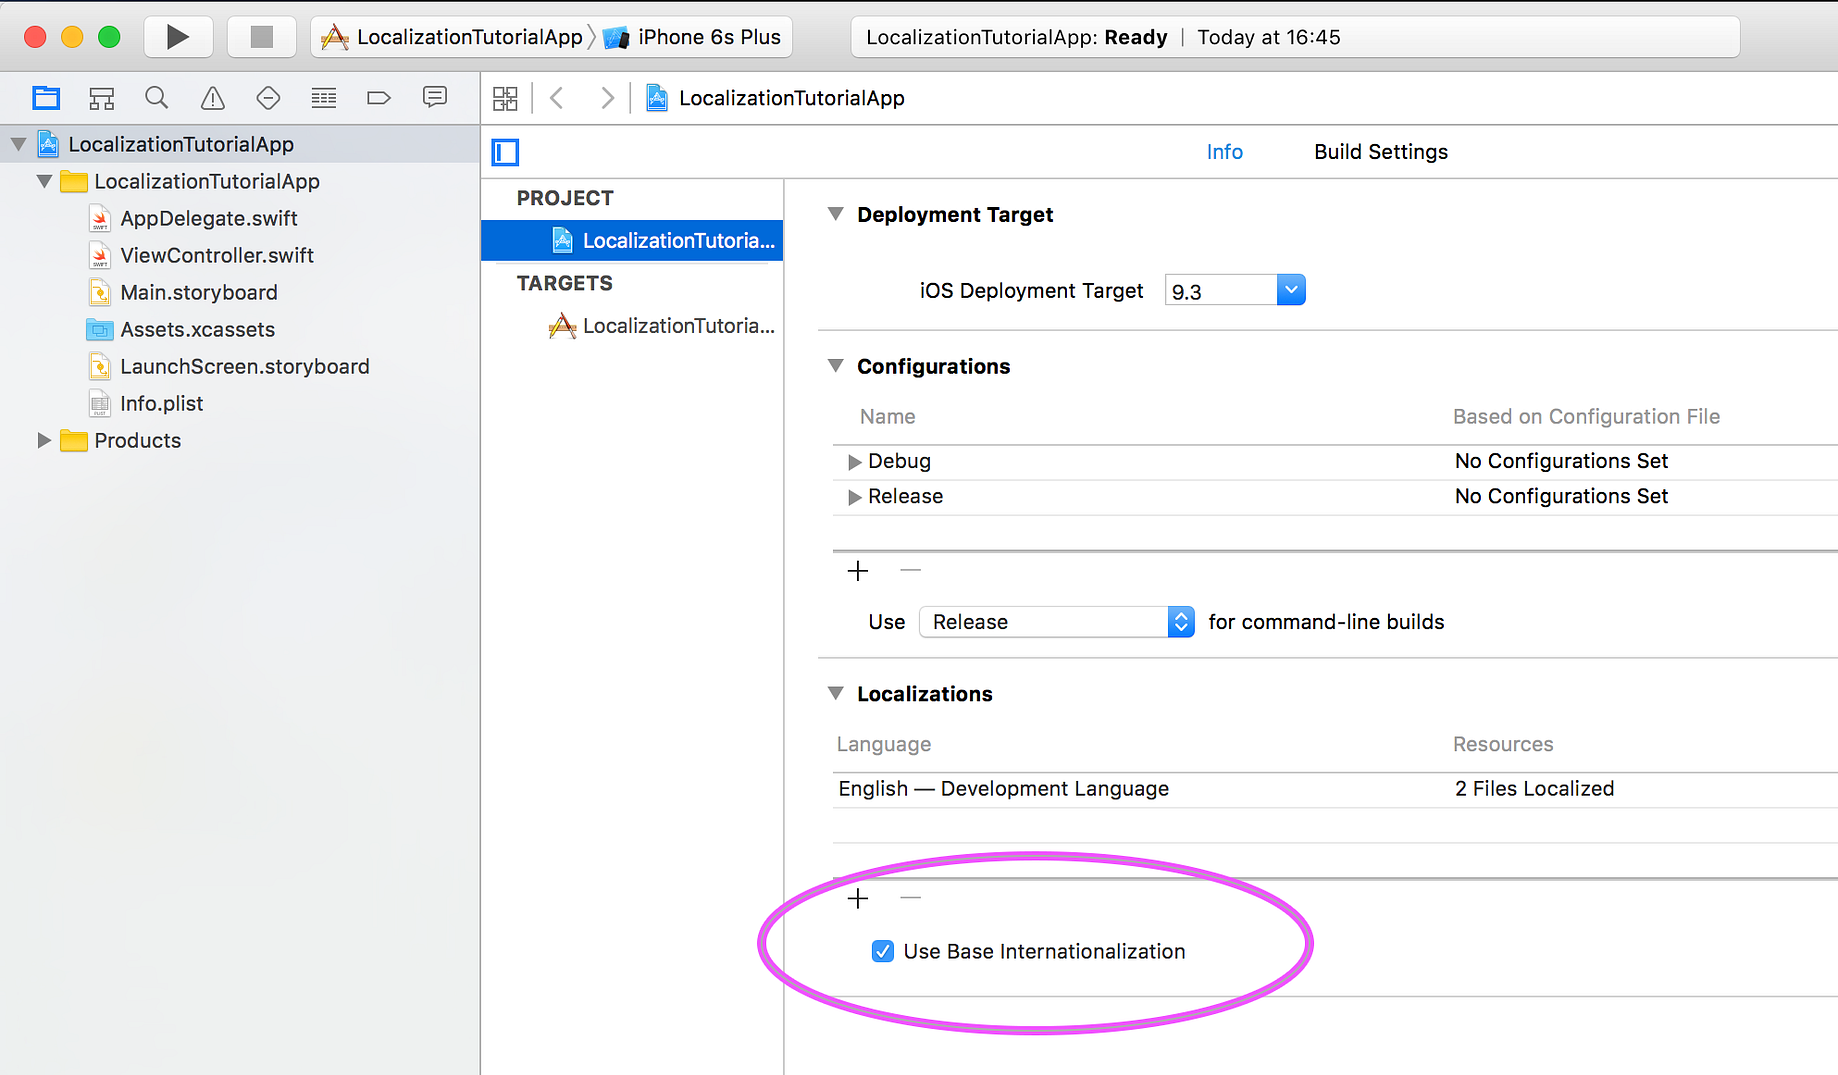Open the related items grid icon

[x=505, y=98]
